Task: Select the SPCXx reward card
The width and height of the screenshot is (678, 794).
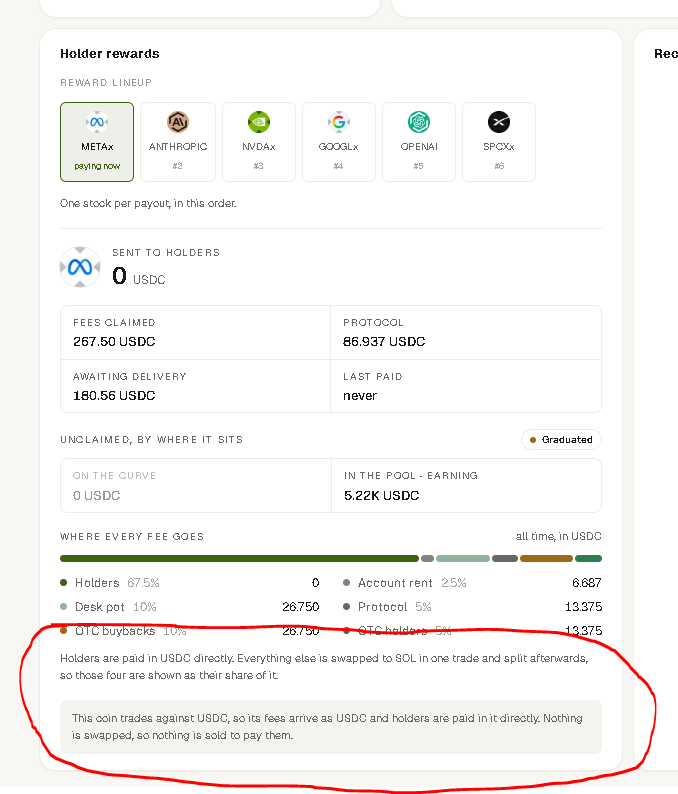Action: [499, 142]
